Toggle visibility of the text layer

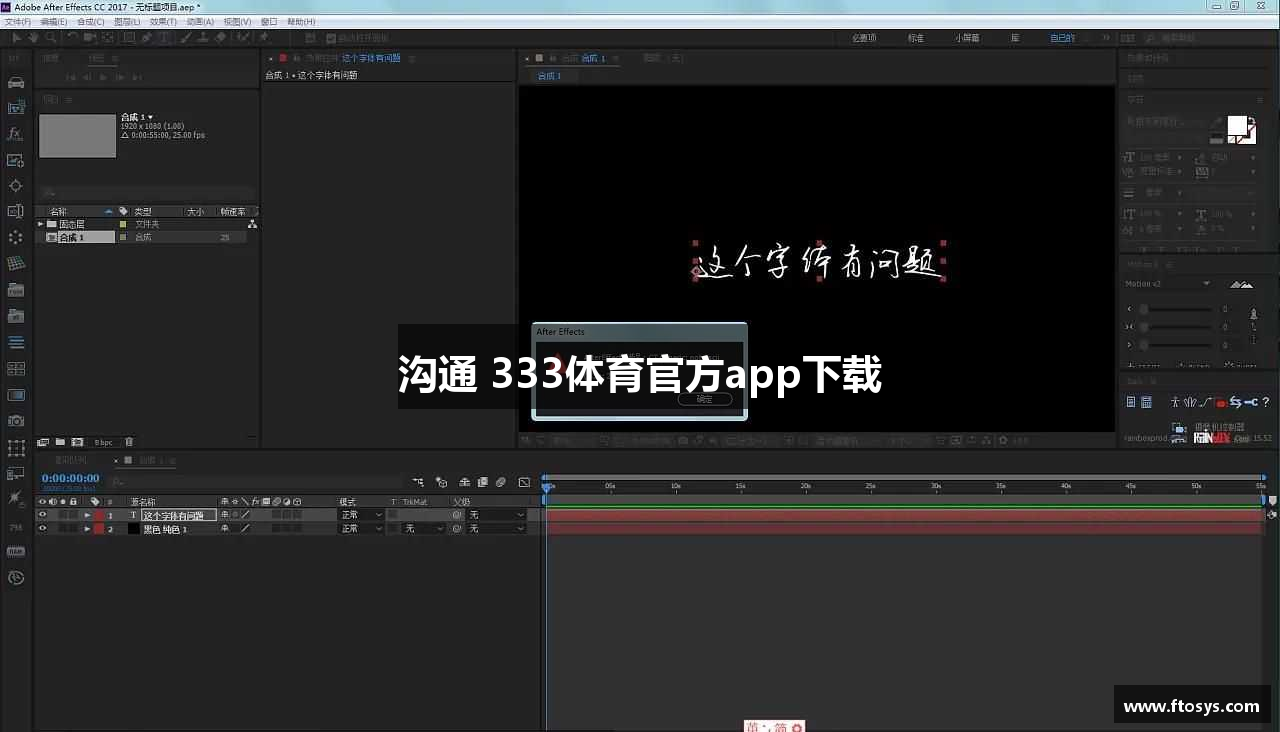click(x=41, y=514)
